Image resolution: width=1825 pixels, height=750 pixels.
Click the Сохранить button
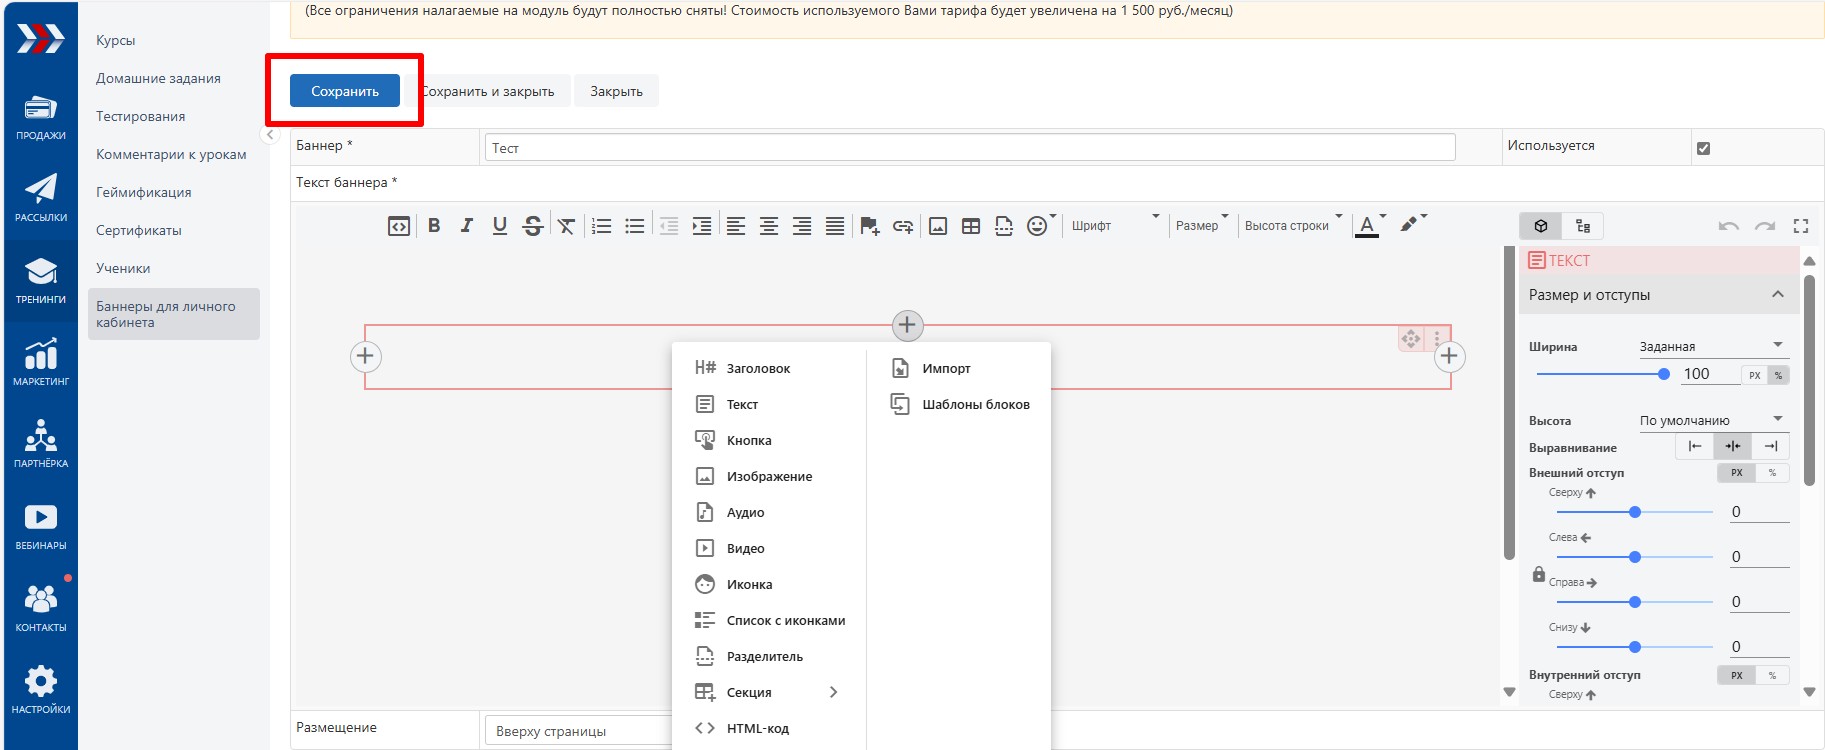pos(345,91)
